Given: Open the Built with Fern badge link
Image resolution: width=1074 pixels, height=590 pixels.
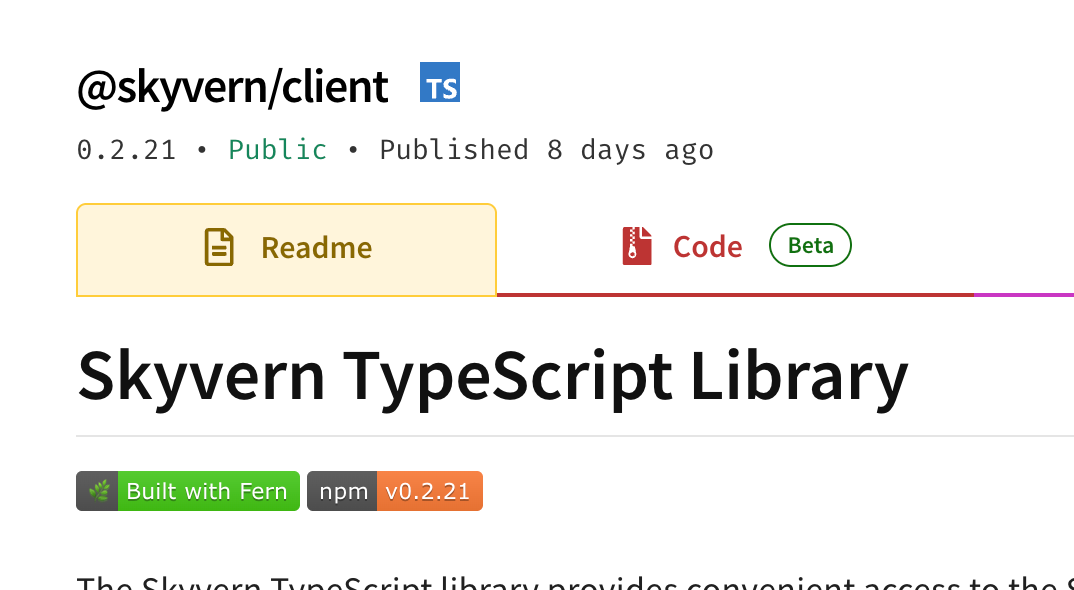Looking at the screenshot, I should 188,491.
